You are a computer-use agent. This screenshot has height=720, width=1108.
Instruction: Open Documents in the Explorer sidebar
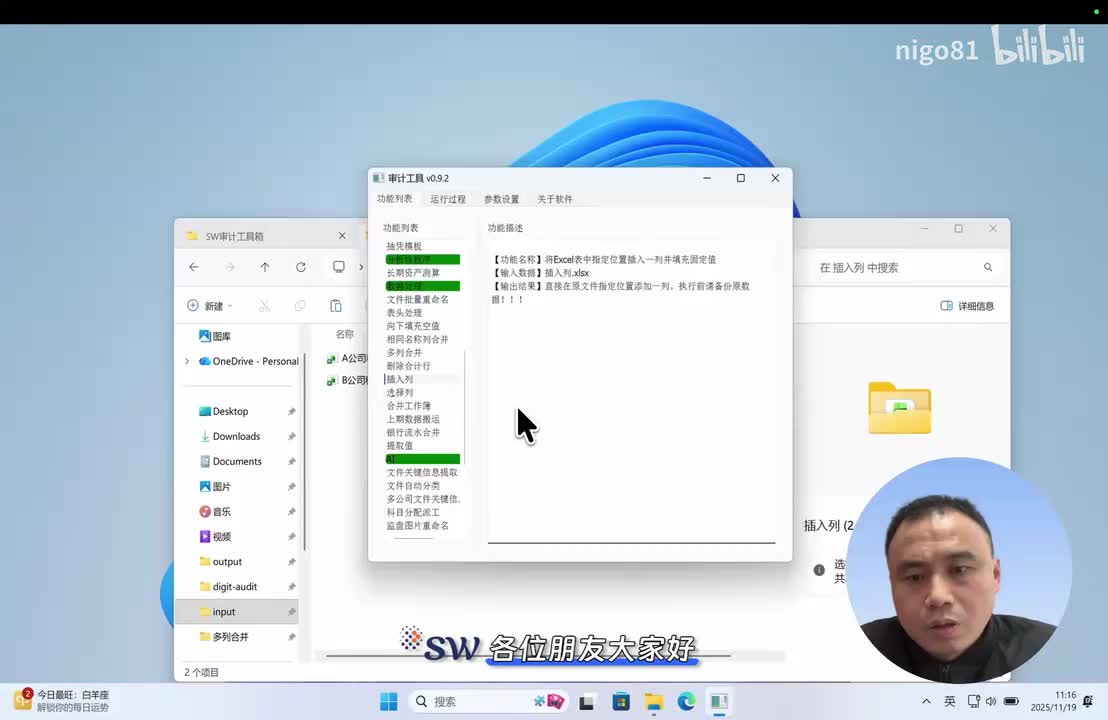[230, 461]
